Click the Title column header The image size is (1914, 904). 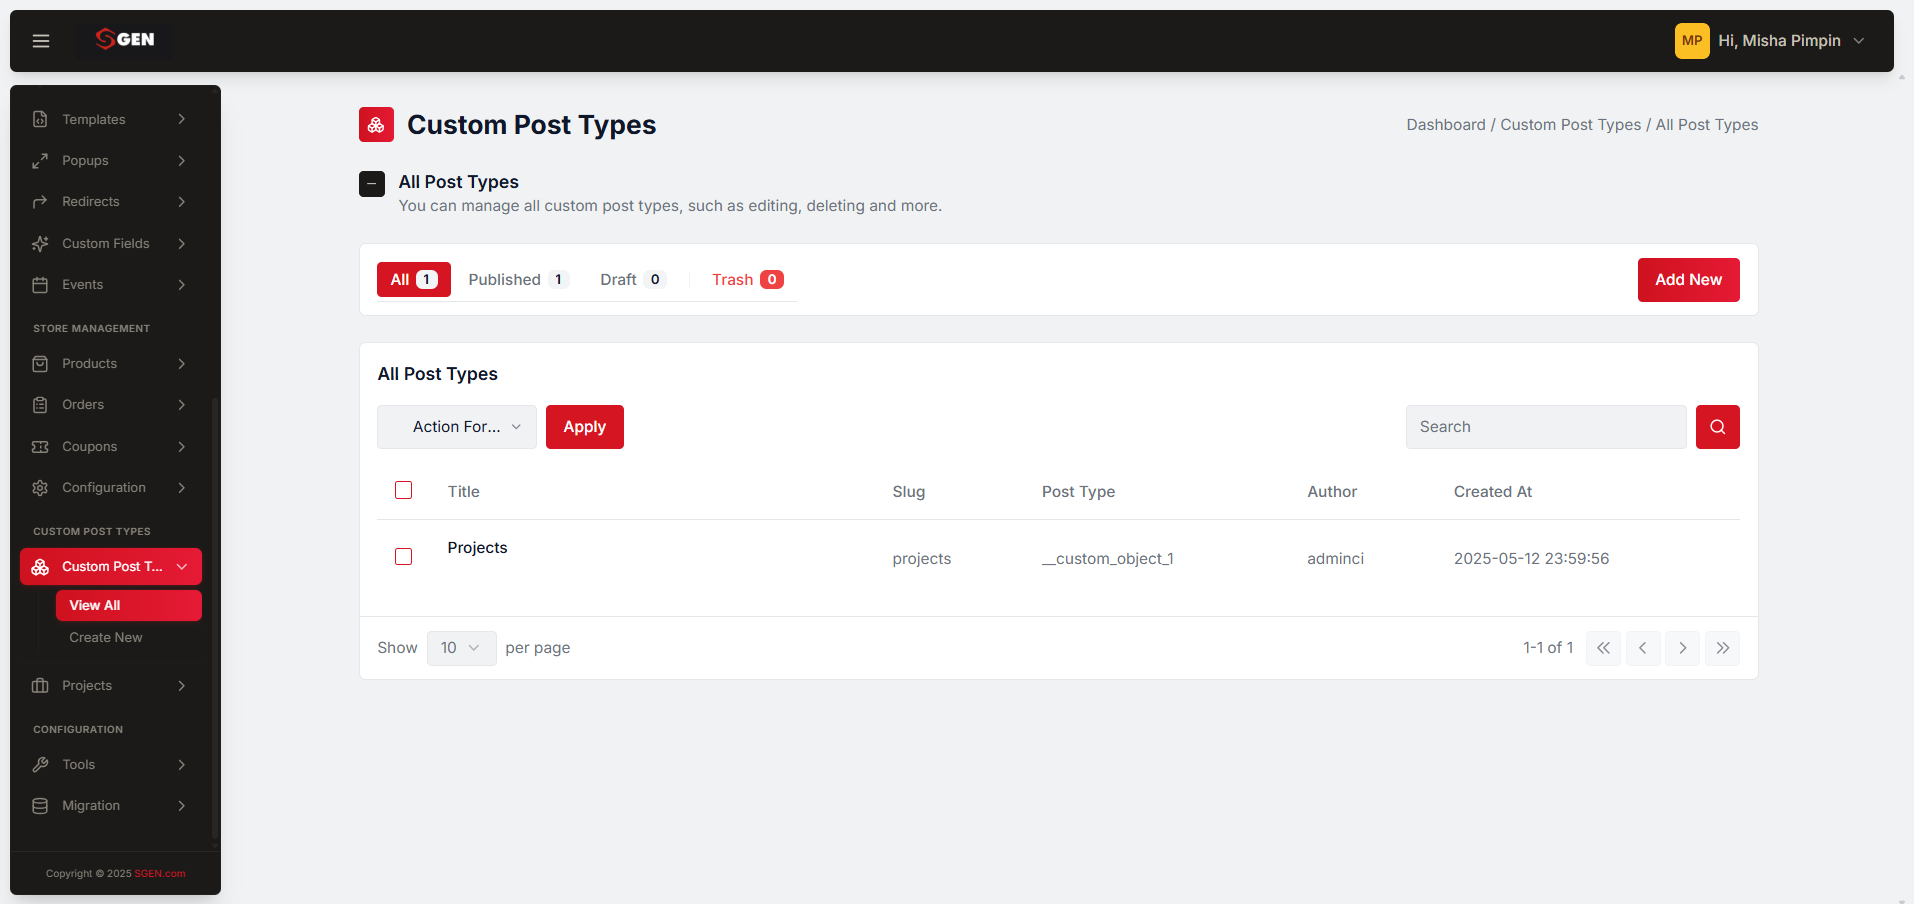(x=463, y=492)
